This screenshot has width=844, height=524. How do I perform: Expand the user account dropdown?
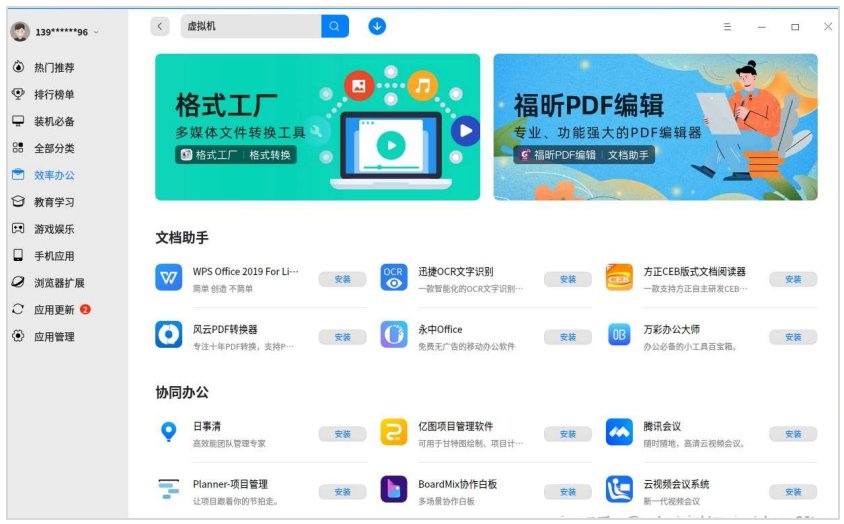click(x=97, y=32)
